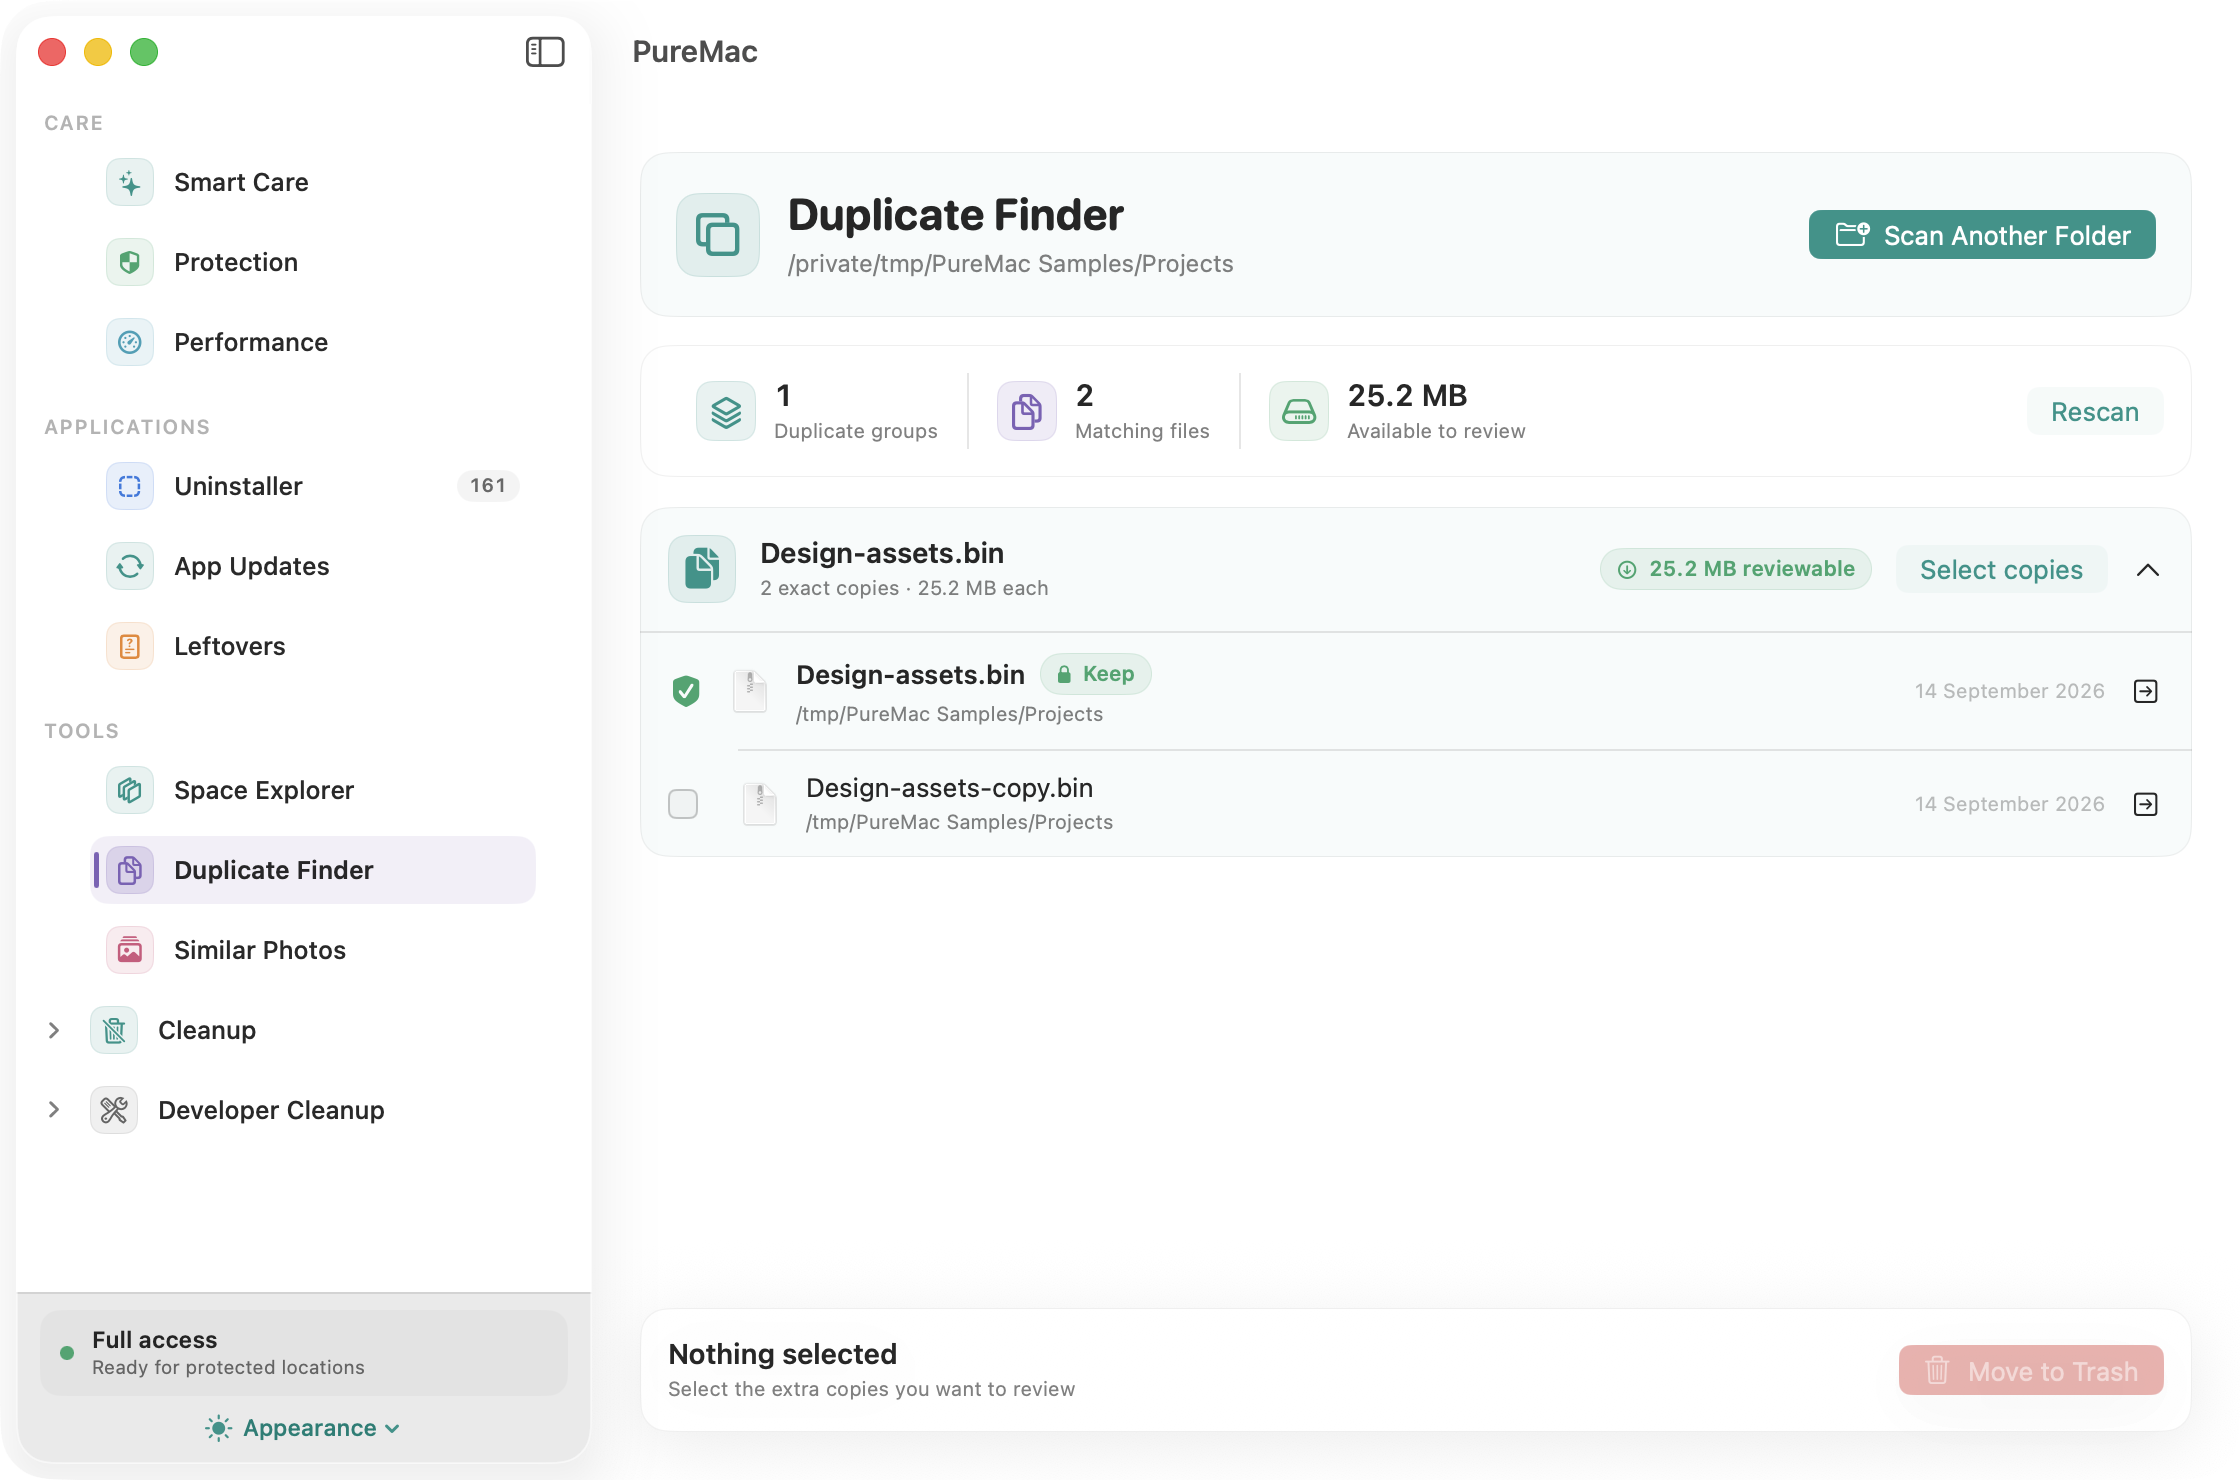Click the Cleanup trash icon
2240x1480 pixels.
tap(114, 1030)
